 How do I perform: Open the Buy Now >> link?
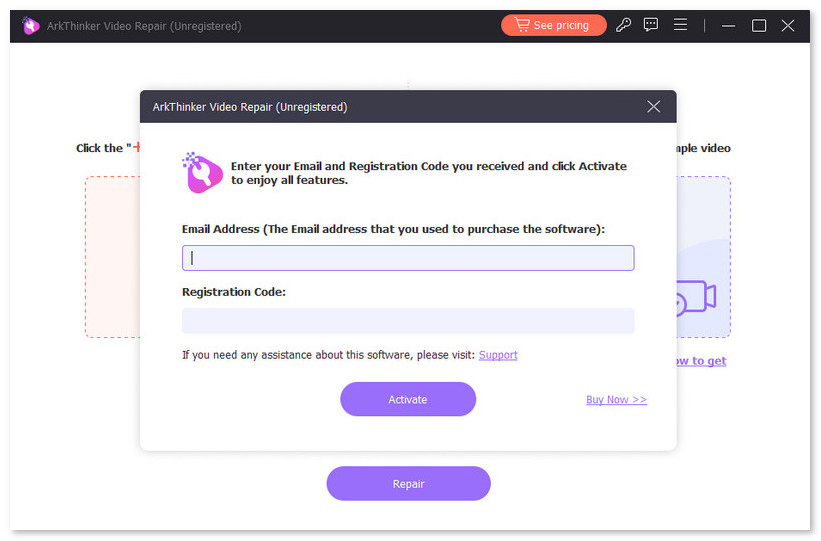[x=616, y=400]
